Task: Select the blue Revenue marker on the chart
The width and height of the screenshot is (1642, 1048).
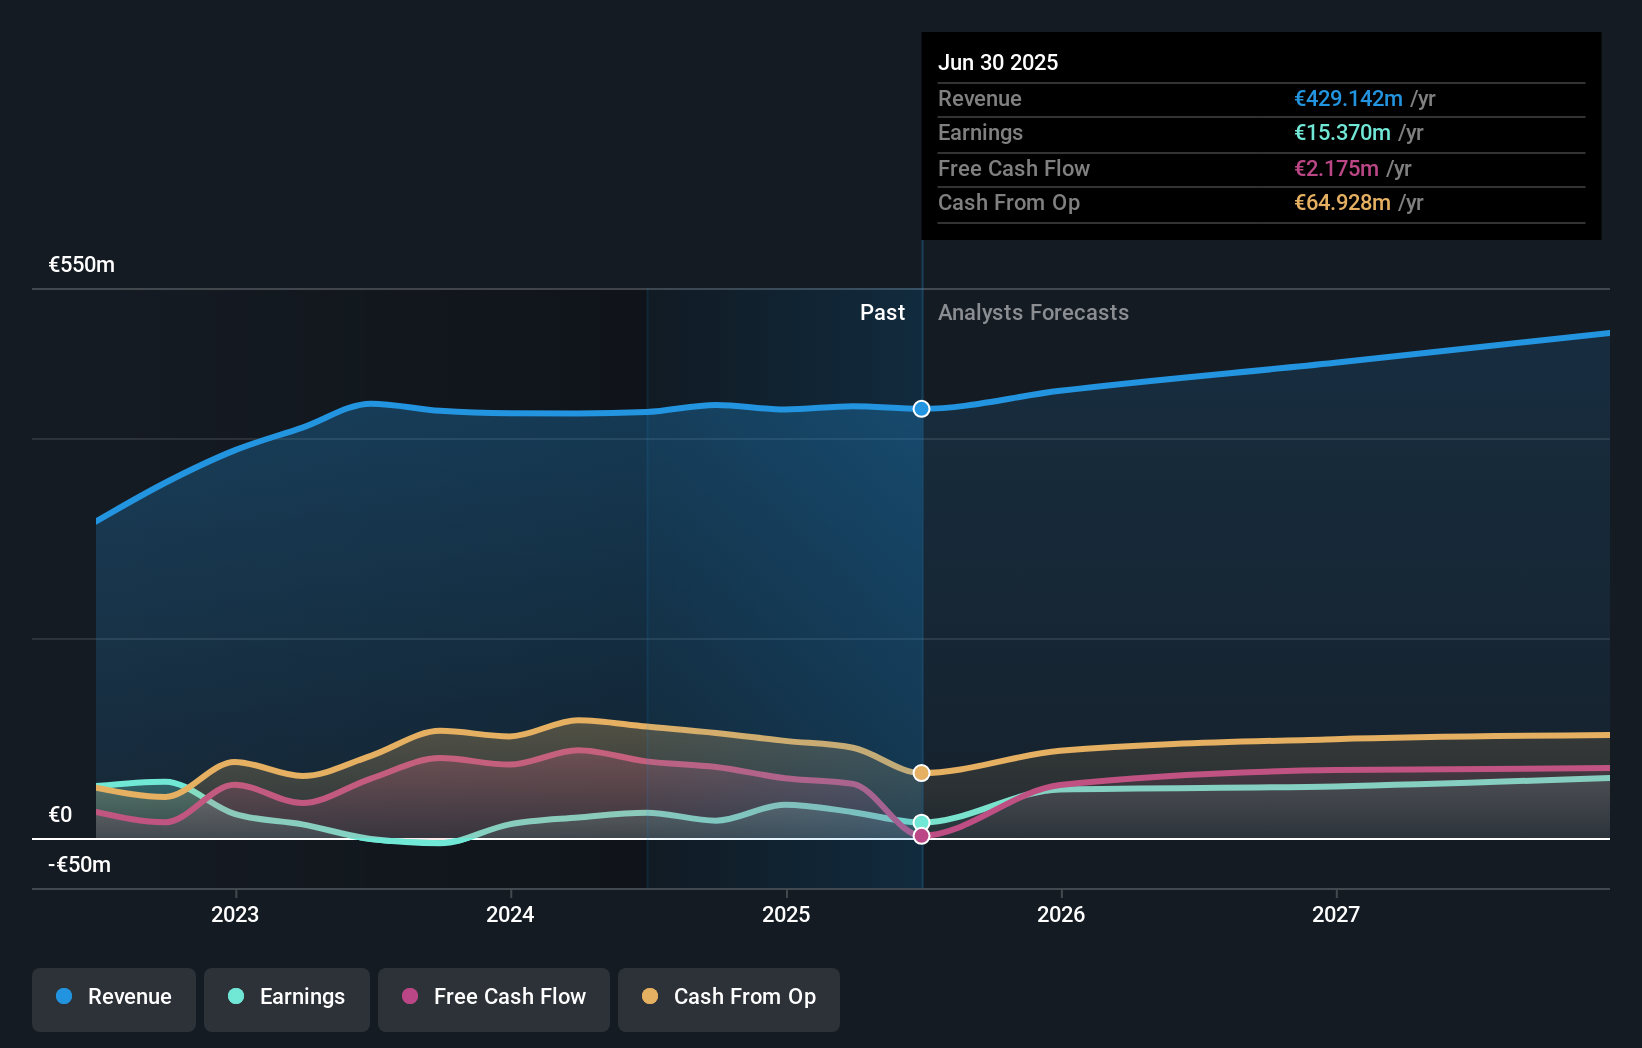Action: 921,408
